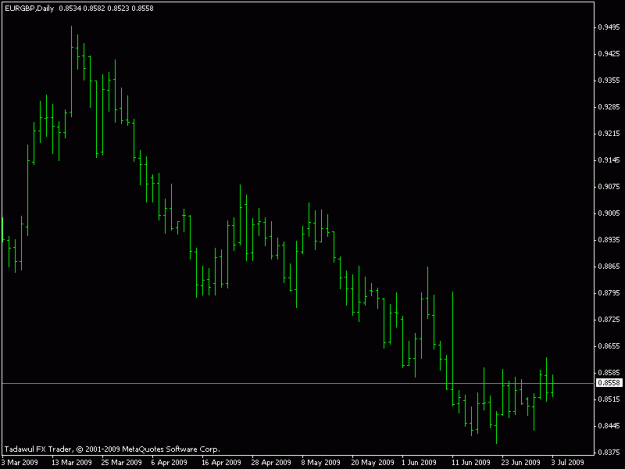Viewport: 625px width, 469px height.
Task: Click the 0.9145 price axis label
Action: [x=609, y=160]
